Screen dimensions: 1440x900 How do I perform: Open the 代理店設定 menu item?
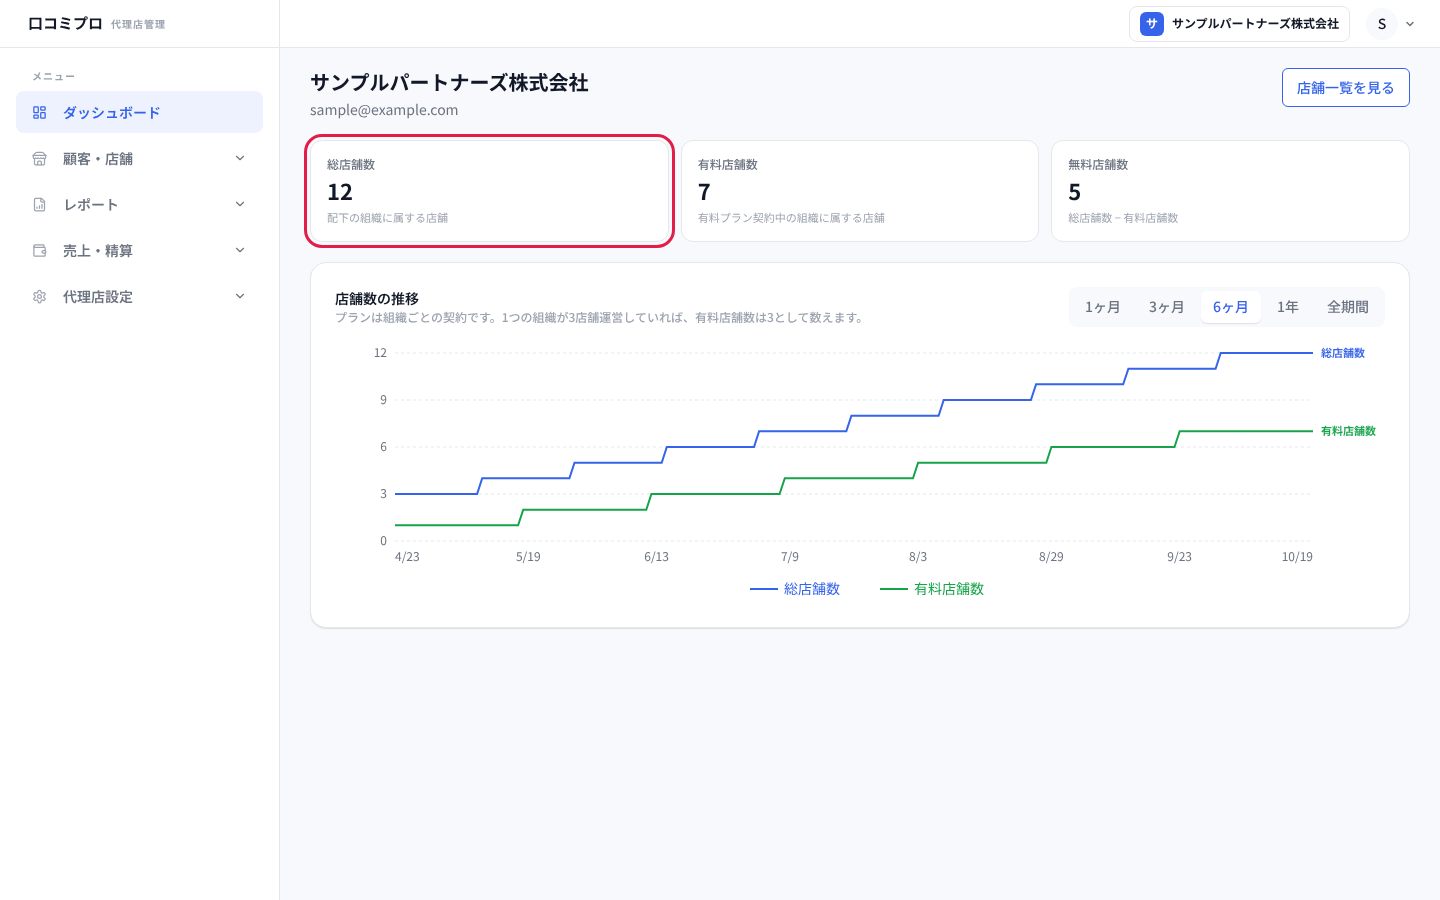pos(139,296)
